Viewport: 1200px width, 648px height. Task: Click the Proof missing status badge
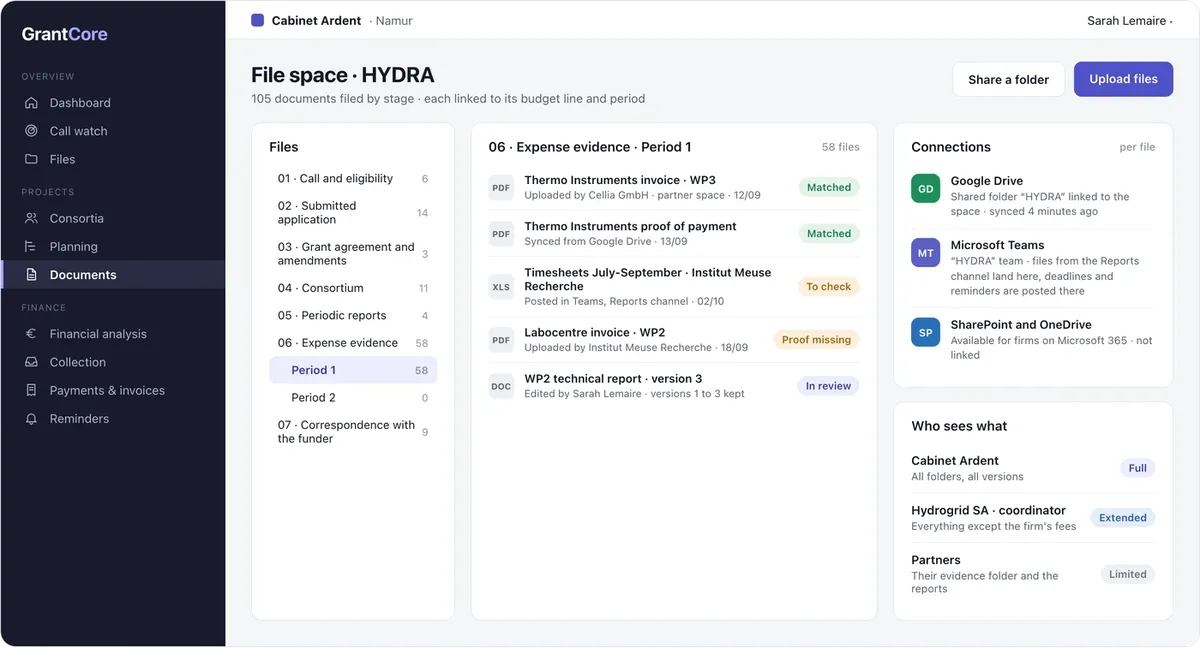pyautogui.click(x=816, y=340)
